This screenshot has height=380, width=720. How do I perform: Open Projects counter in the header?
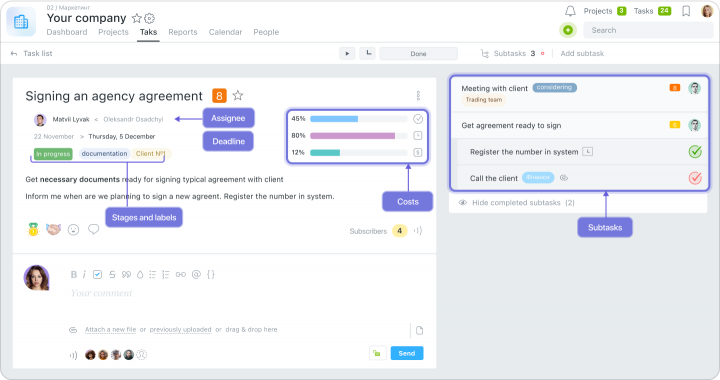(x=605, y=11)
